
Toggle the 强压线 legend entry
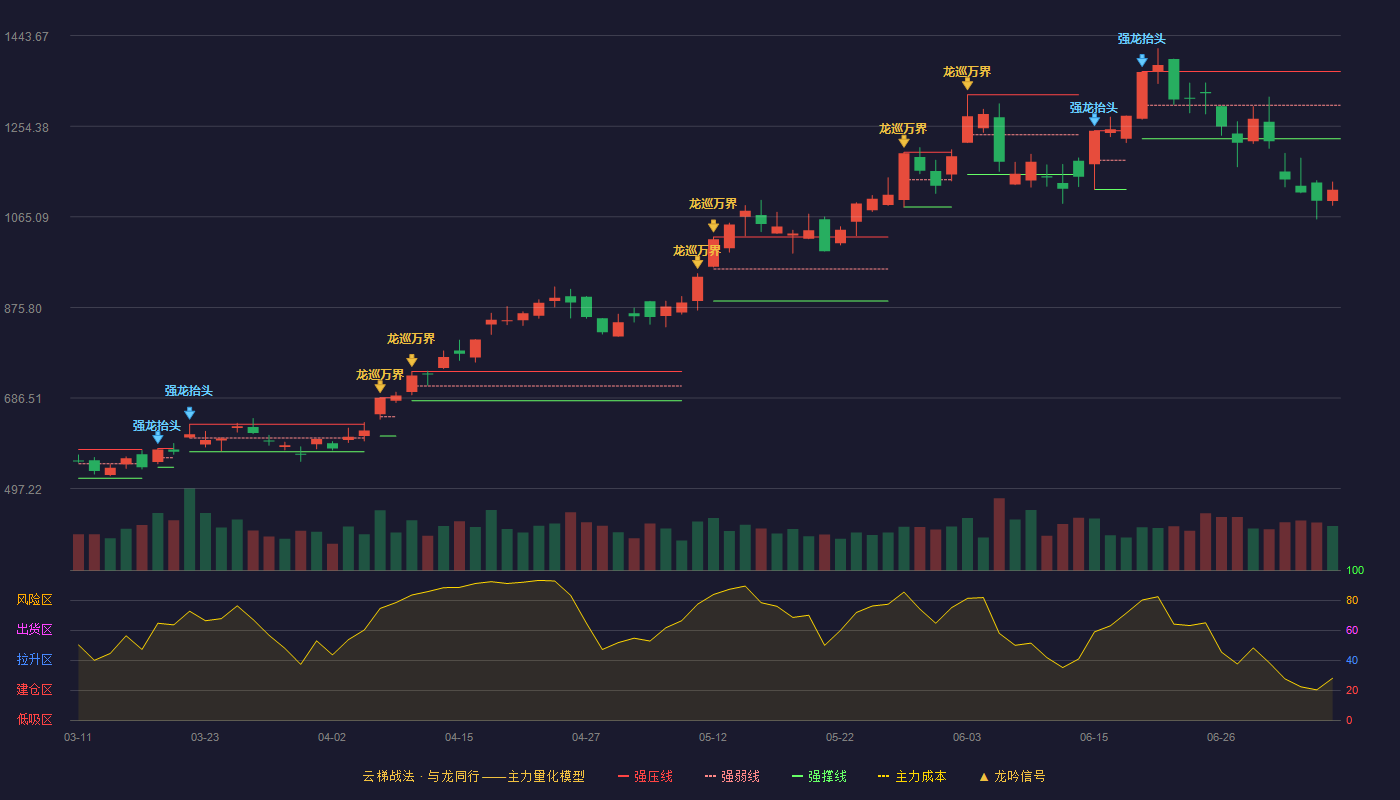[x=645, y=776]
